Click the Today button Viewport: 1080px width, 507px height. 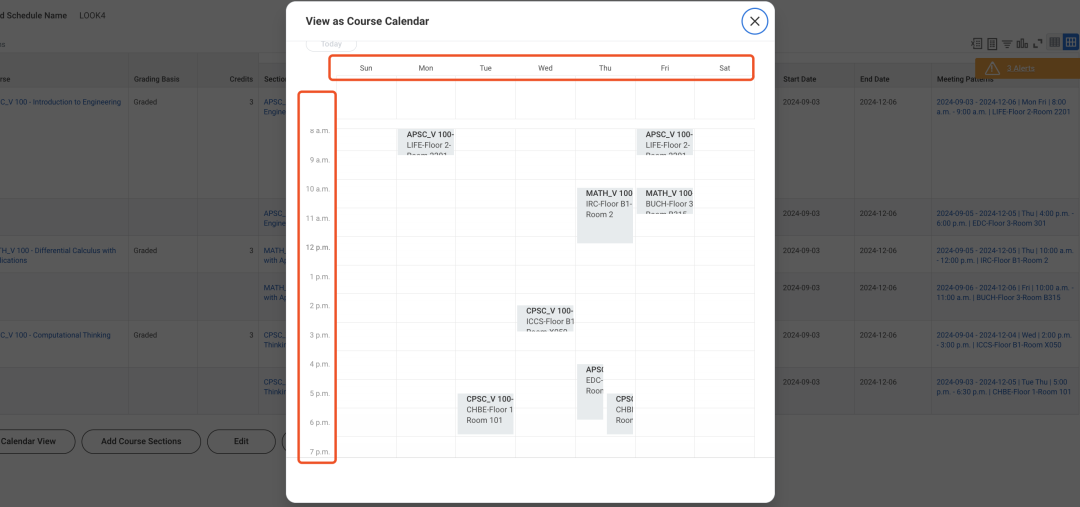tap(331, 44)
